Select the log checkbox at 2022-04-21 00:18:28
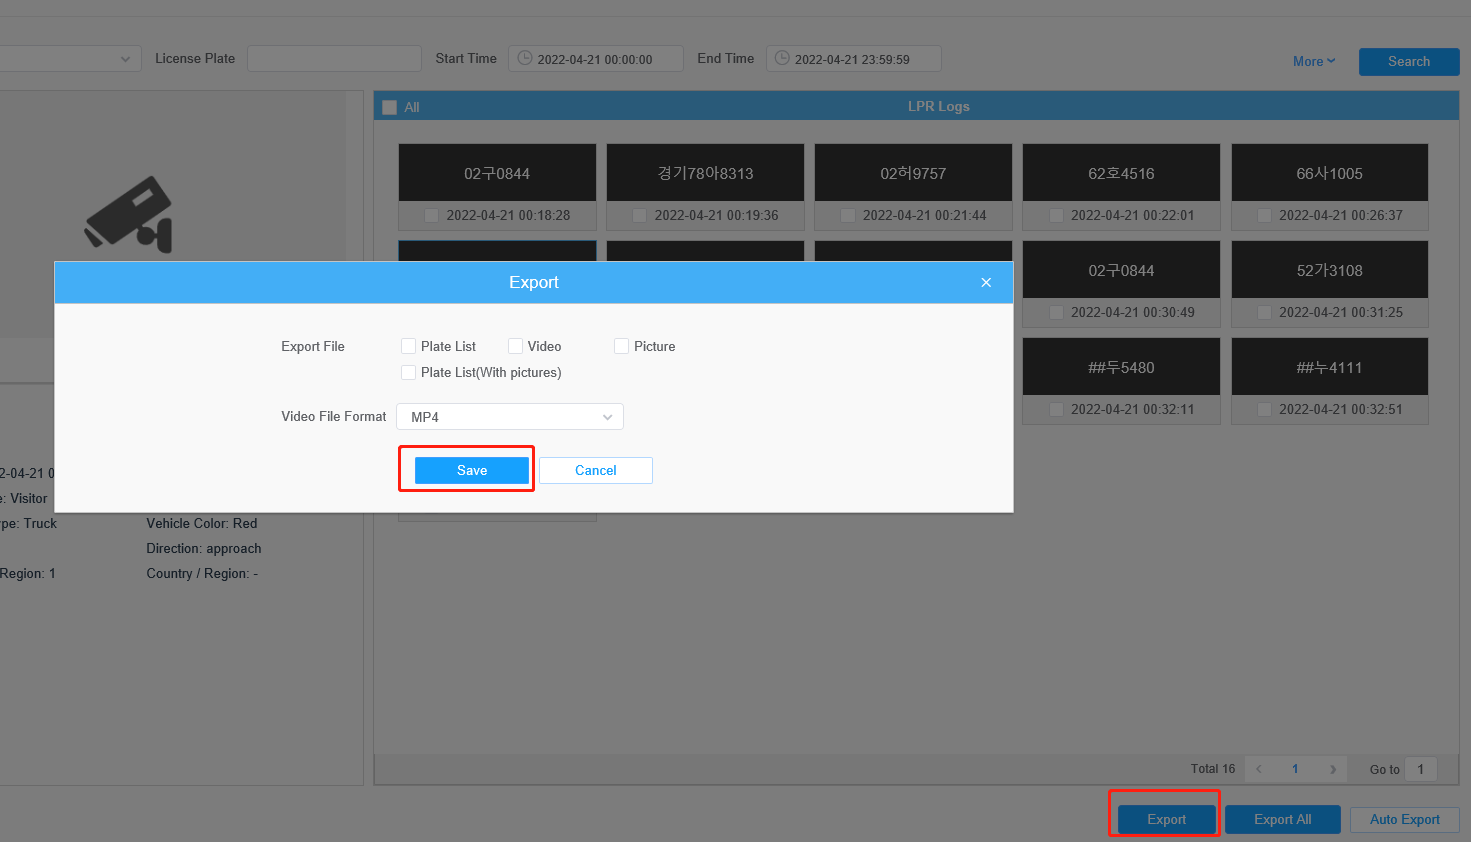 [x=431, y=215]
